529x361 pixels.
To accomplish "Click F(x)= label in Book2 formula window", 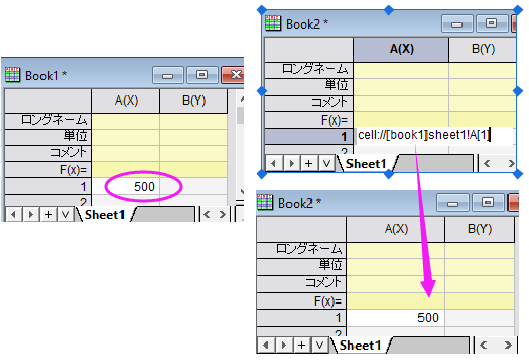I will [x=308, y=119].
